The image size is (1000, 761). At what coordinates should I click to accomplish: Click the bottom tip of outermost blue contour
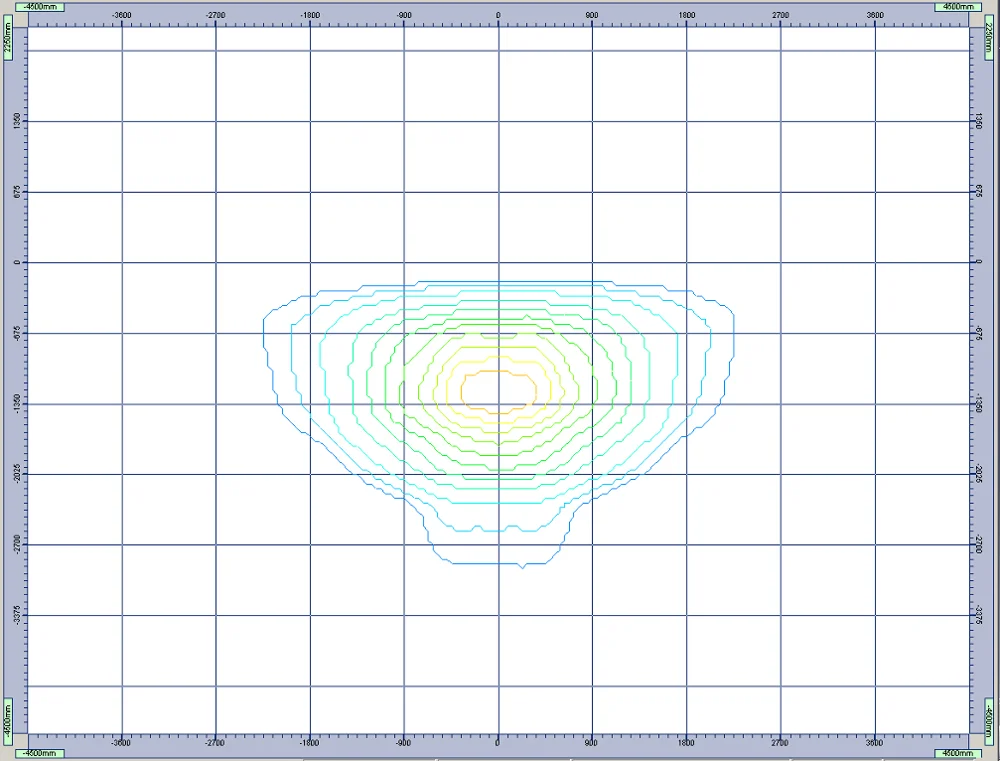point(522,567)
